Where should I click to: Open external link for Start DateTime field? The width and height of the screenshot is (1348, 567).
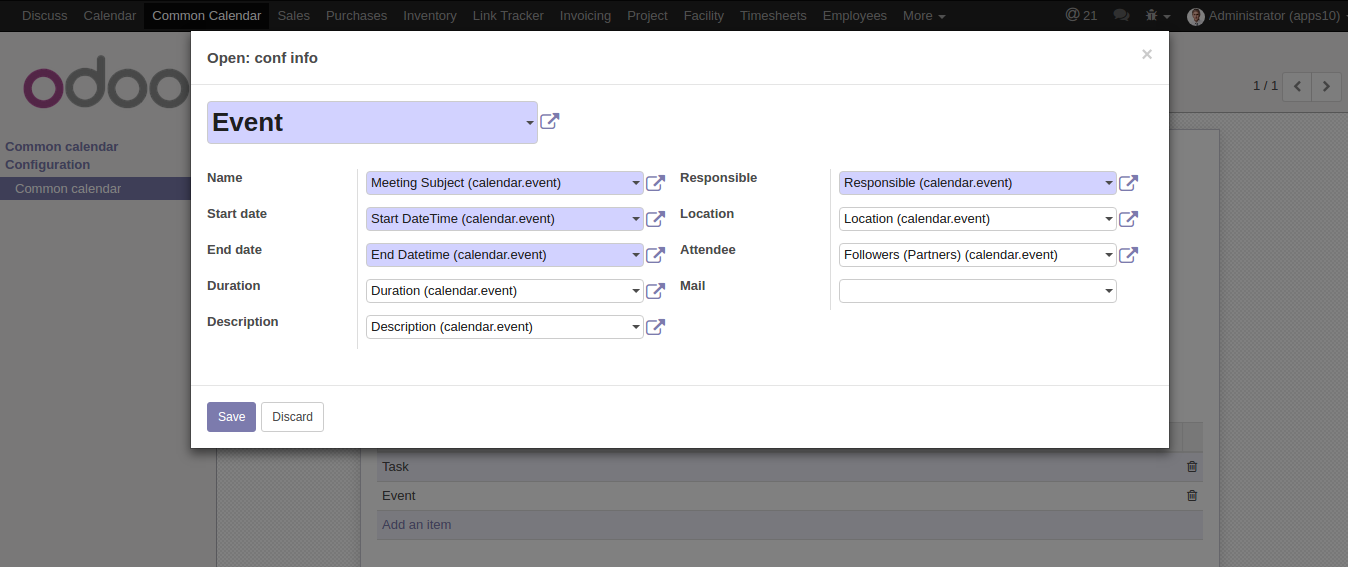[x=655, y=219]
